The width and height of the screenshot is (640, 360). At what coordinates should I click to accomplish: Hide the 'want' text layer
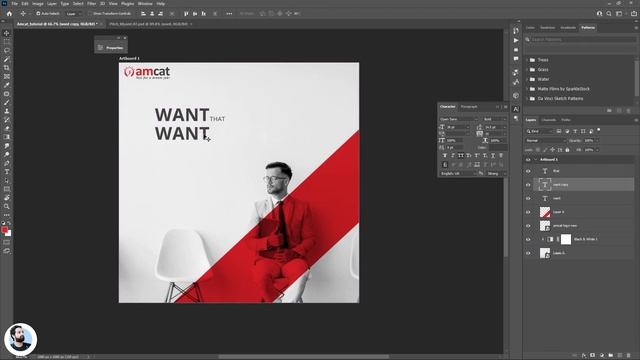[x=528, y=198]
